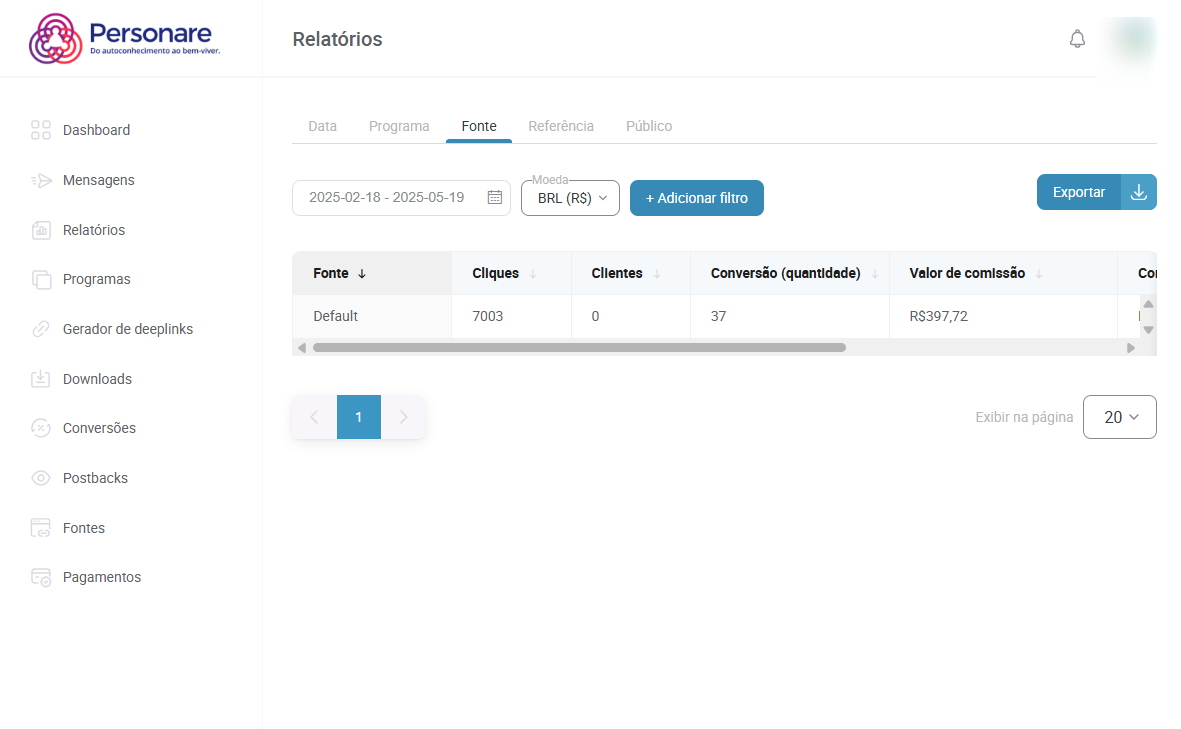This screenshot has width=1181, height=729.
Task: Click the horizontal table scrollbar
Action: click(x=579, y=348)
